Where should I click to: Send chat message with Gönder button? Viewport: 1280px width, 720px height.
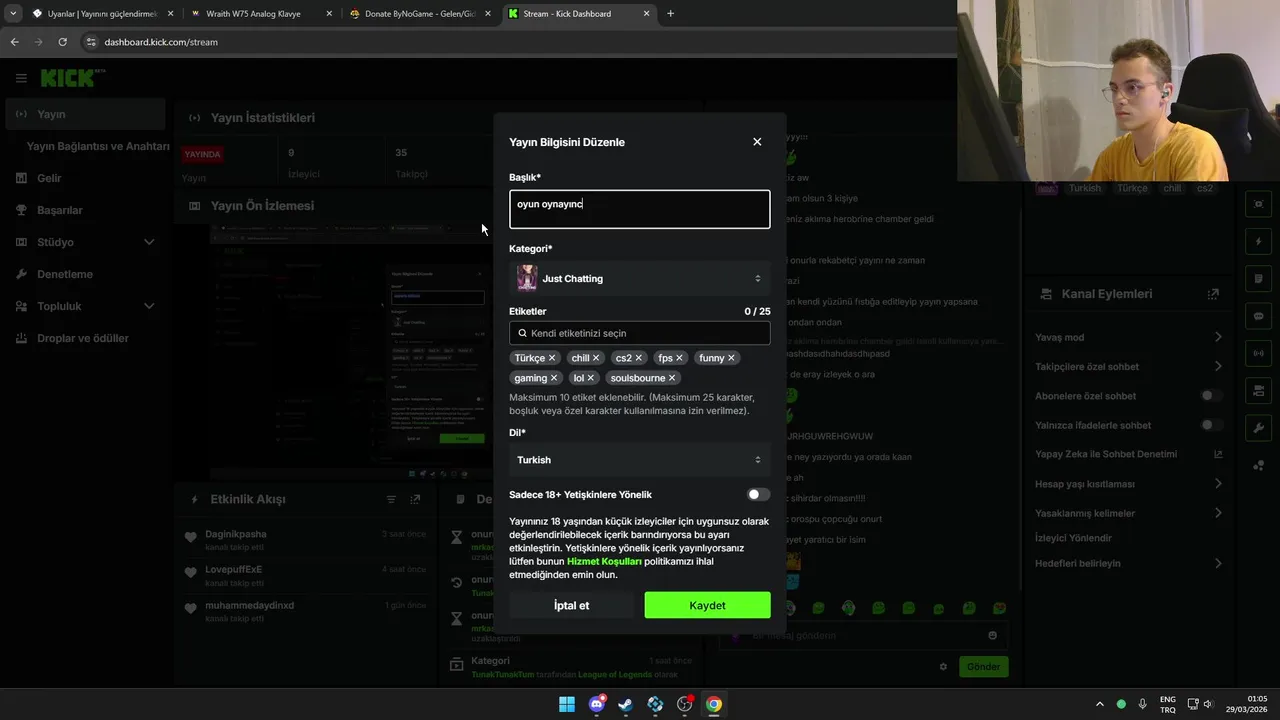[x=983, y=667]
